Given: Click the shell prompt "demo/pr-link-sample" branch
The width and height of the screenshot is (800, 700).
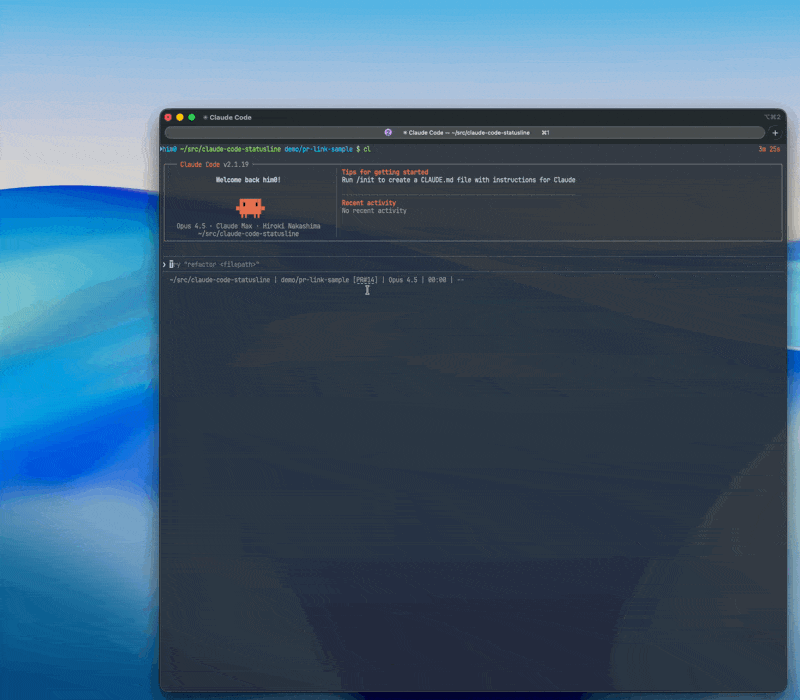Looking at the screenshot, I should pyautogui.click(x=318, y=149).
